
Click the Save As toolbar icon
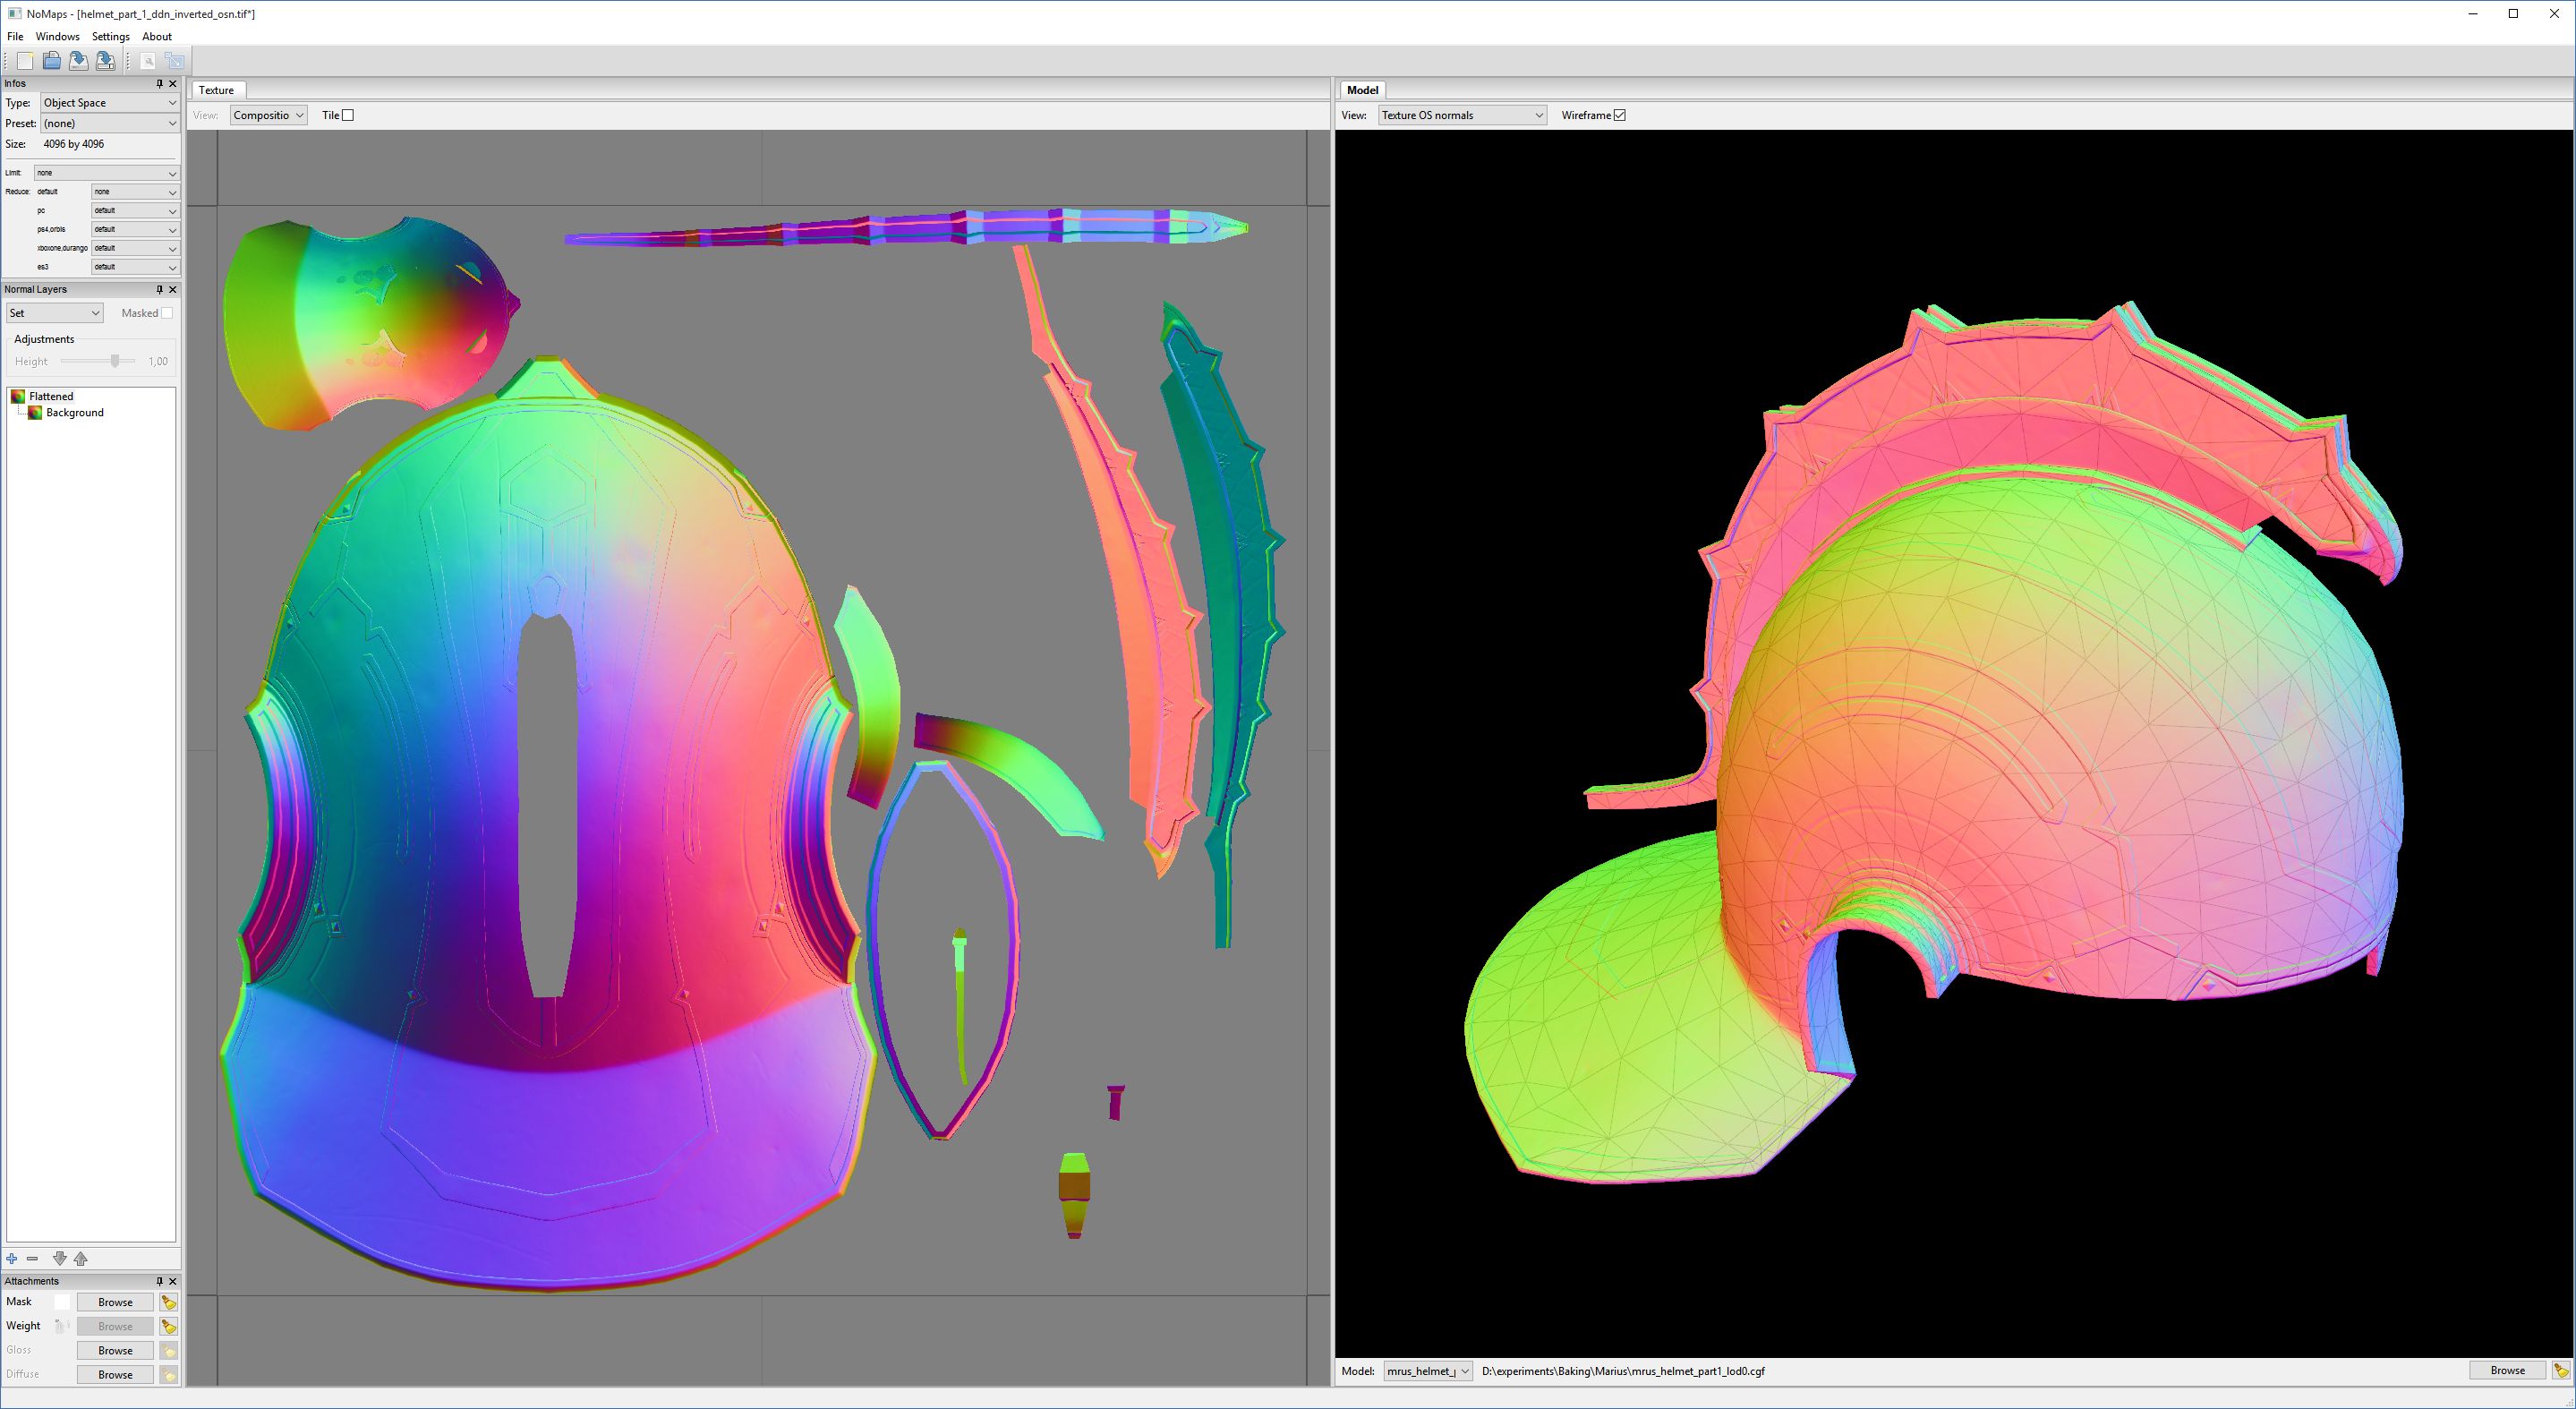point(104,60)
